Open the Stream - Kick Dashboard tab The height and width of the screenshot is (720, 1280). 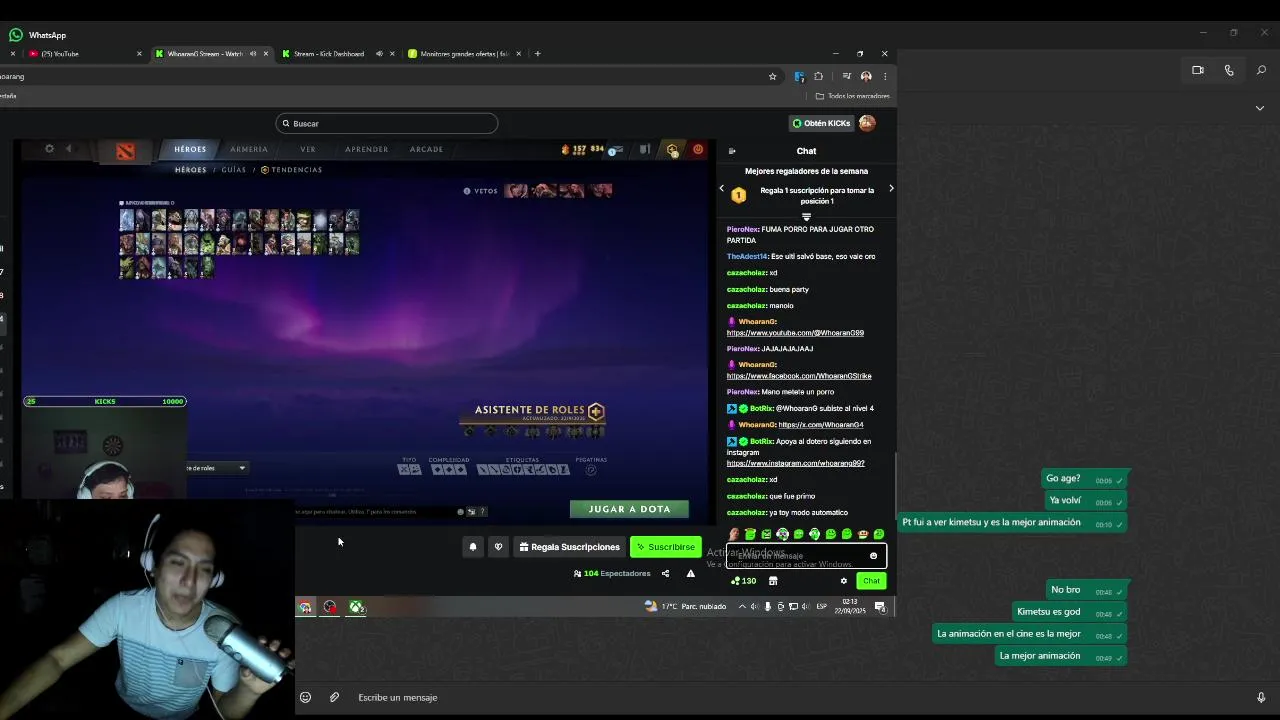(330, 54)
